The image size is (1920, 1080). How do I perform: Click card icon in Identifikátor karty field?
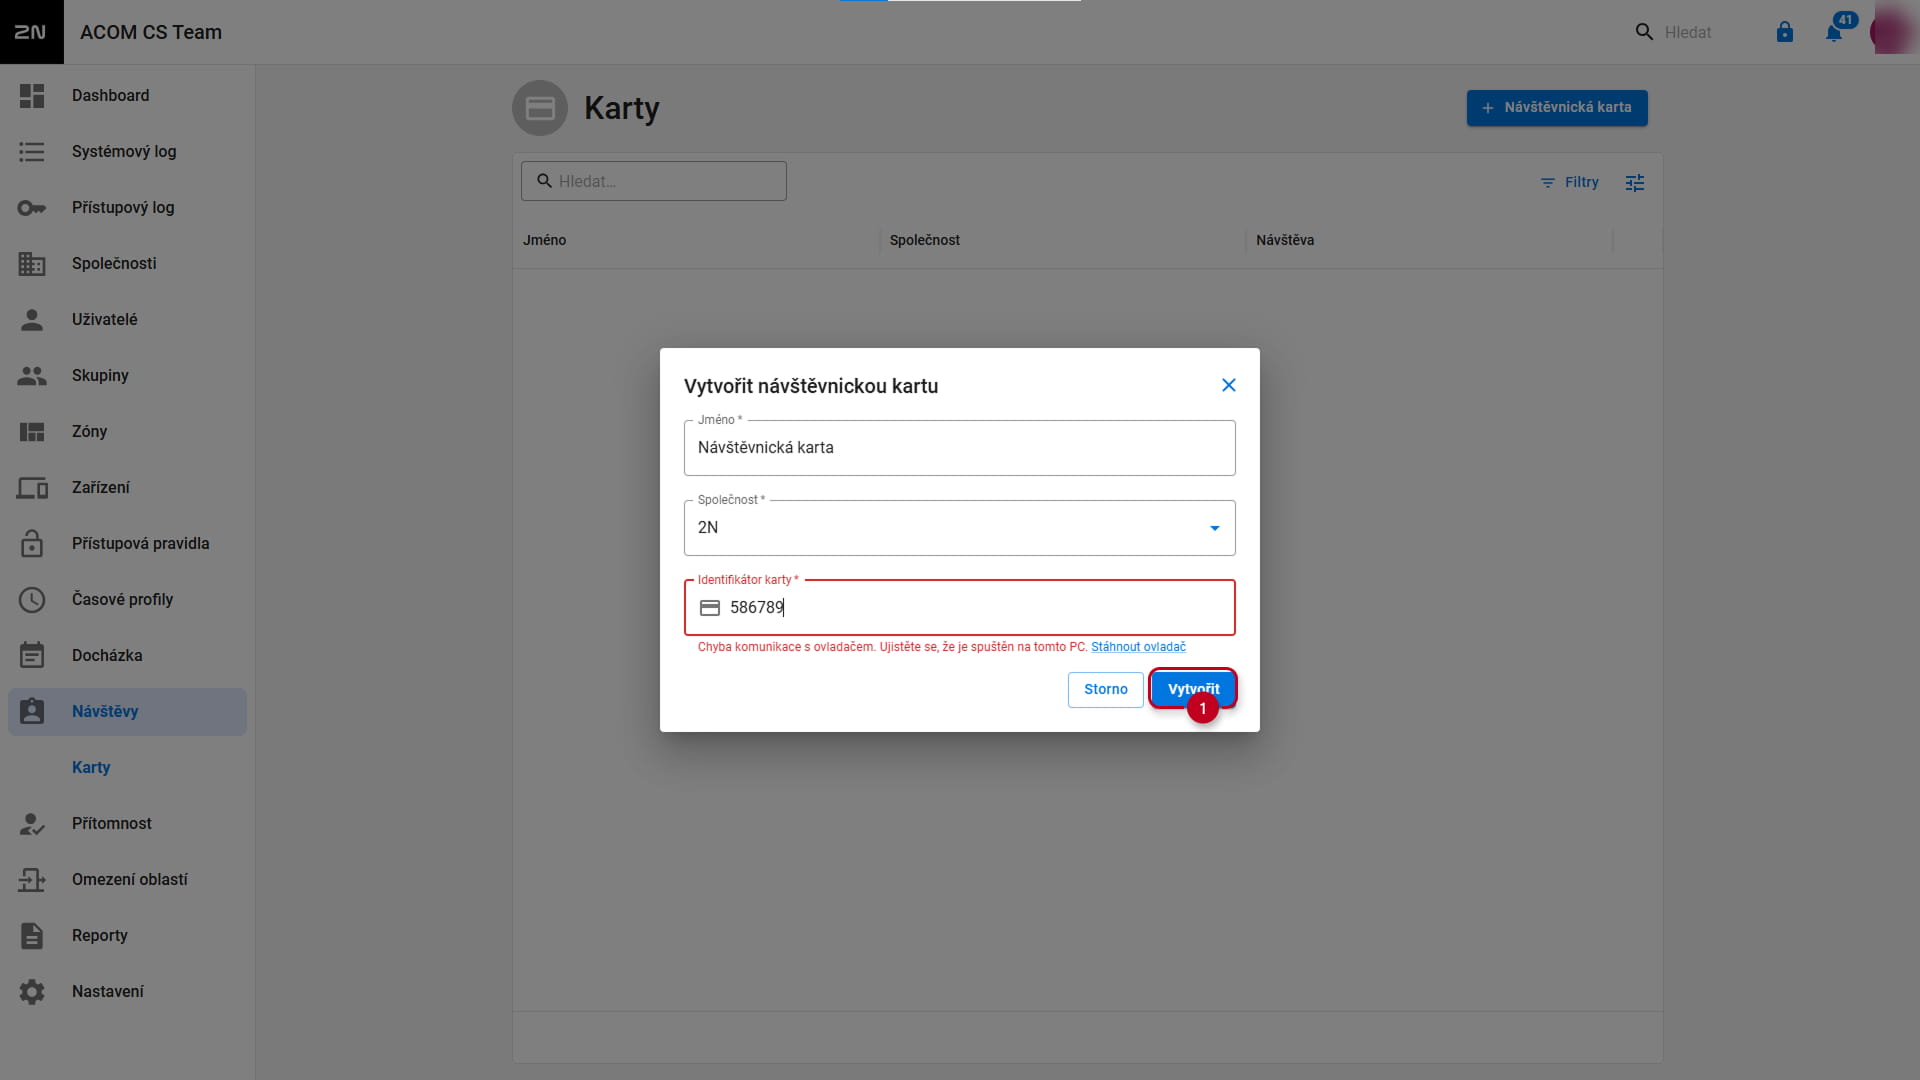[x=710, y=608]
